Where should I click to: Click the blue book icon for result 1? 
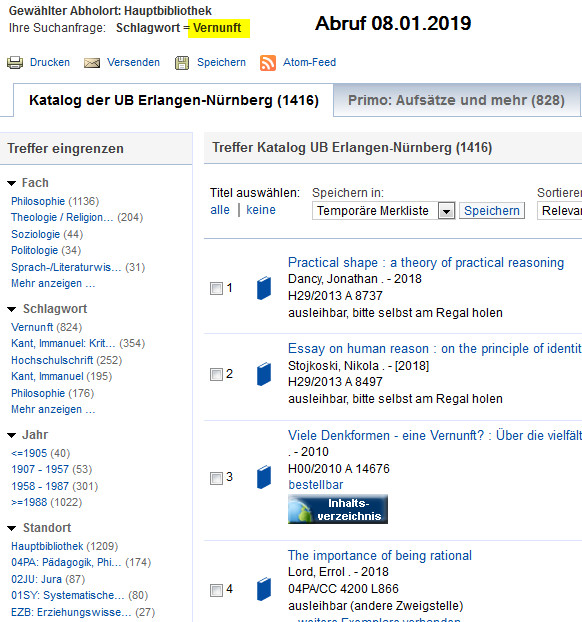[x=264, y=288]
